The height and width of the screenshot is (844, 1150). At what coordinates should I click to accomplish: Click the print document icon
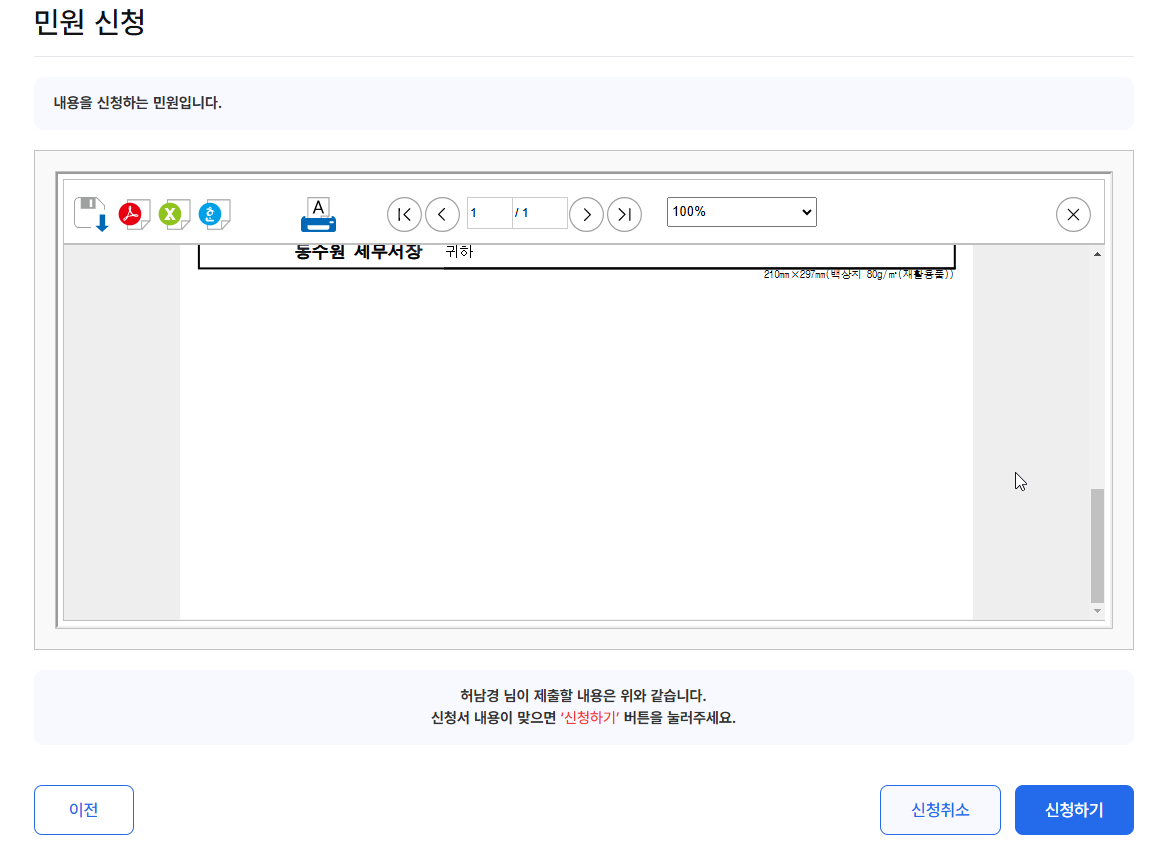(318, 213)
